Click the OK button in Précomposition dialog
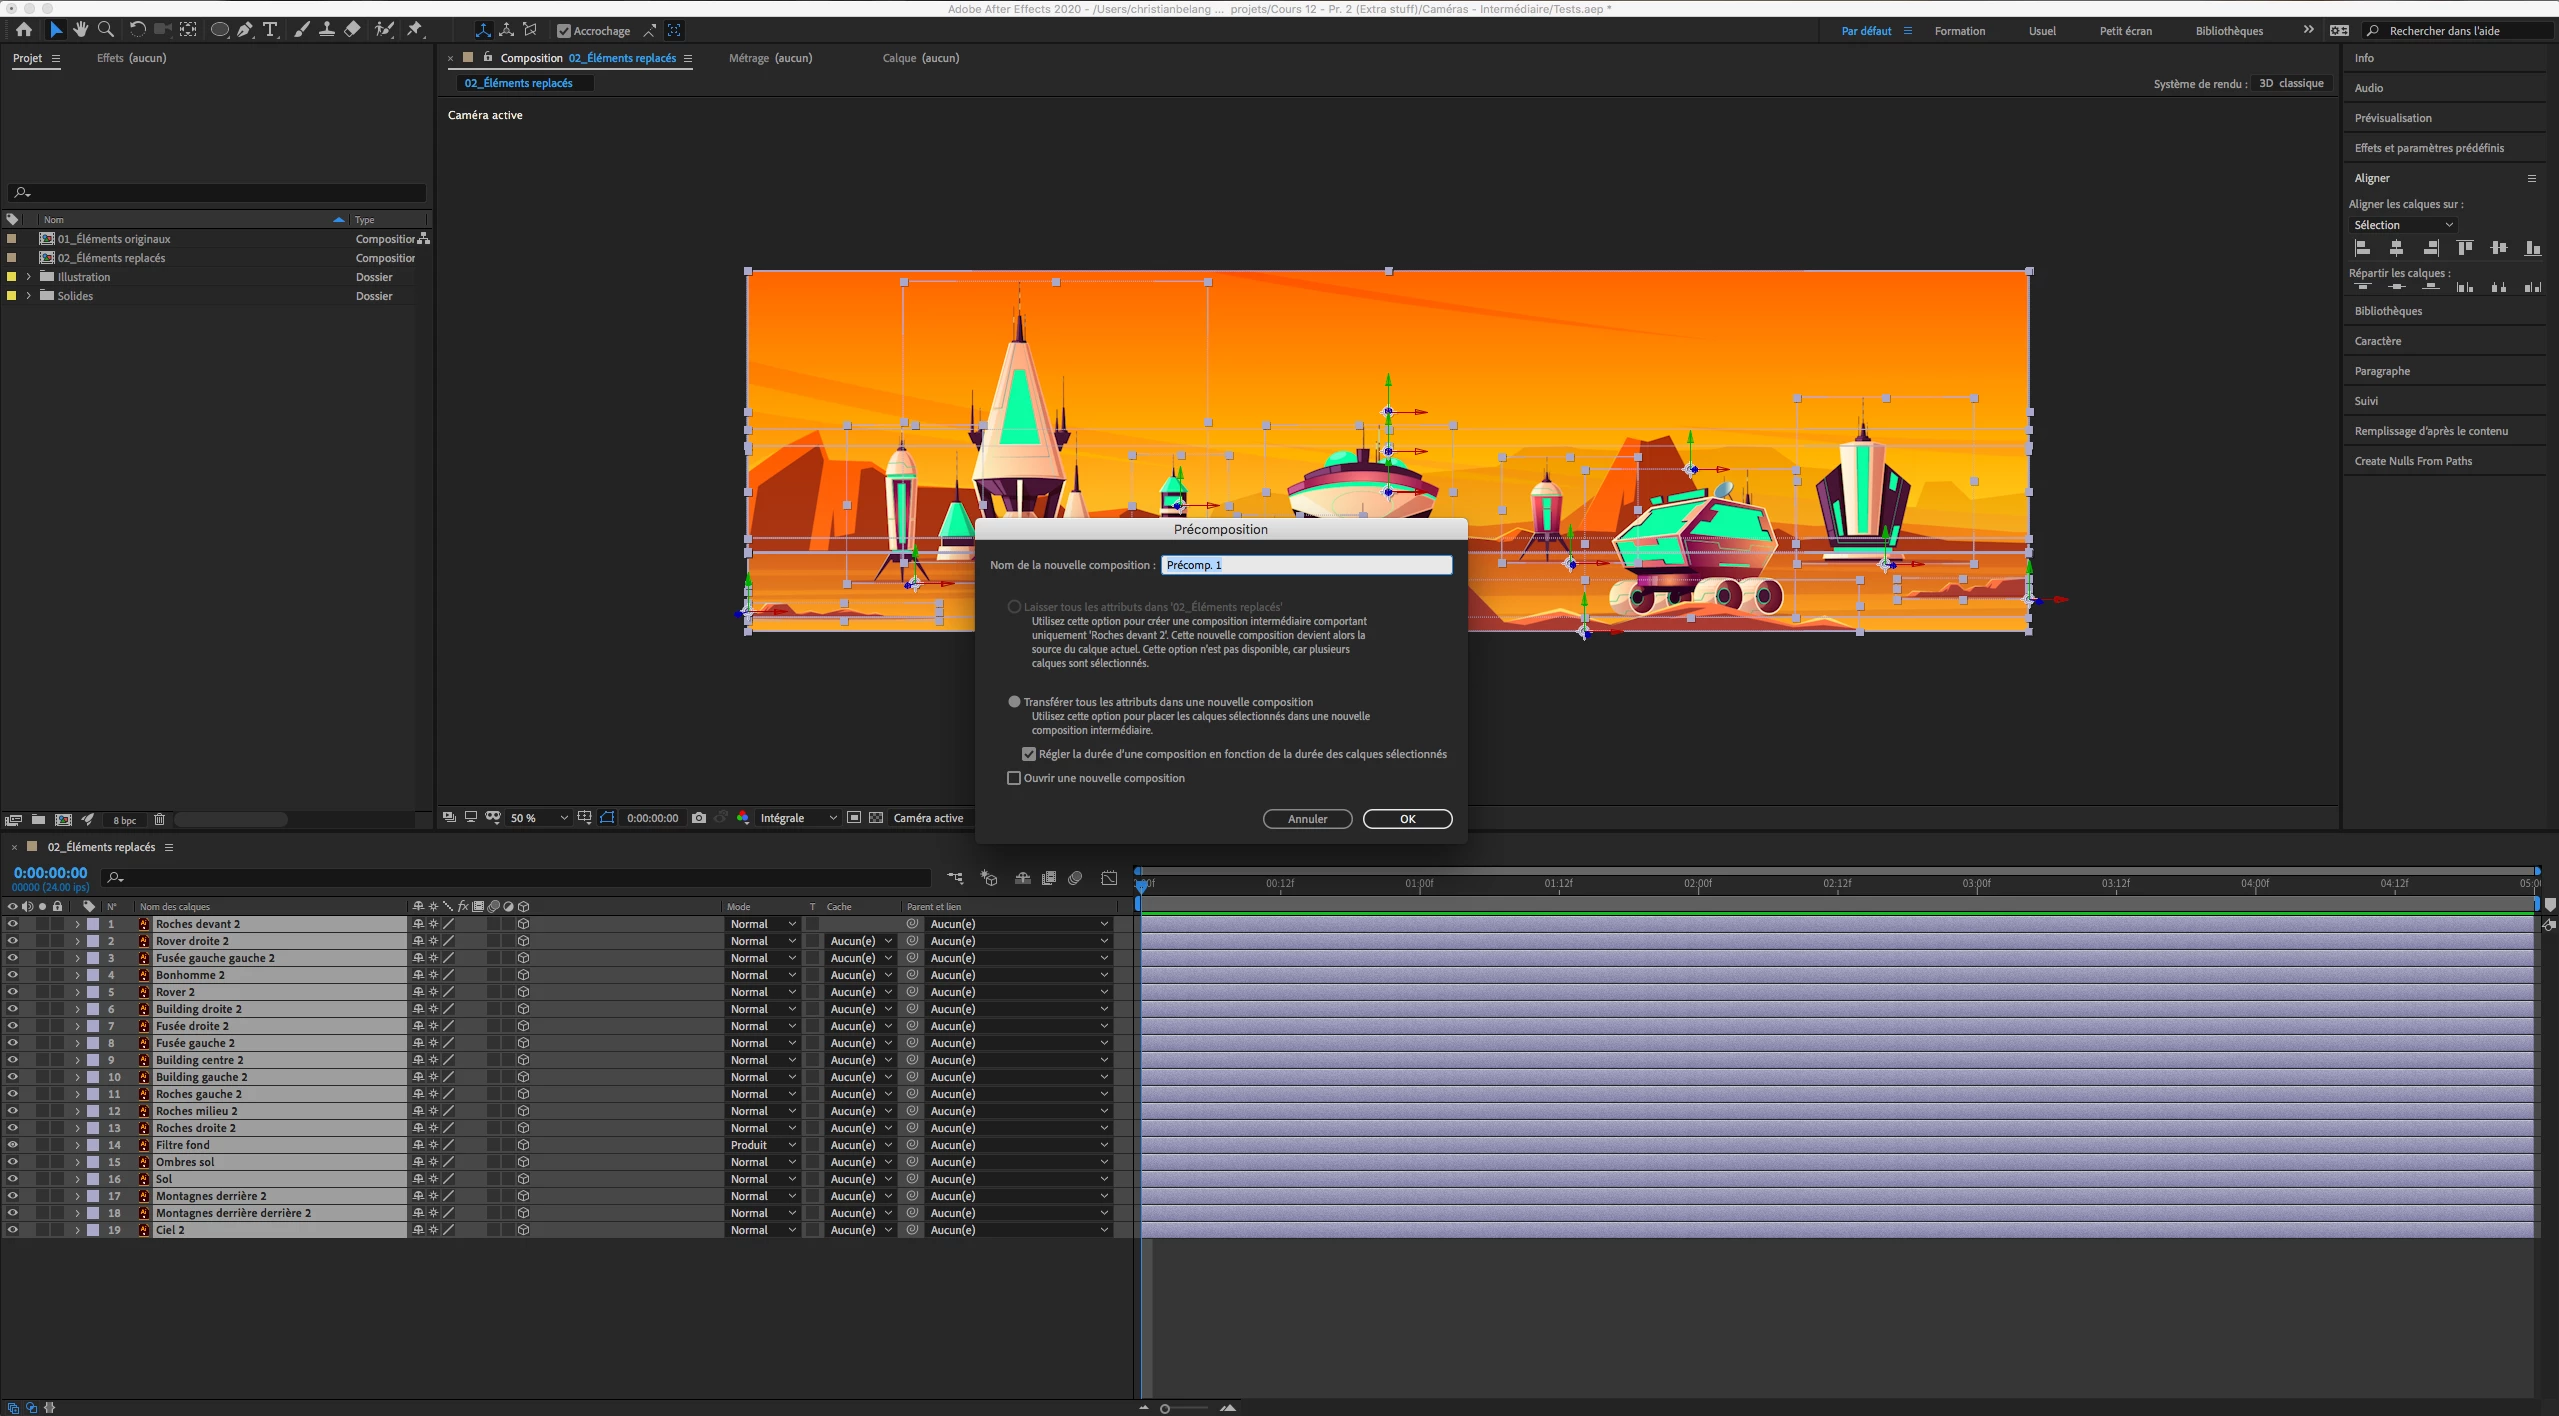The width and height of the screenshot is (2559, 1416). point(1407,819)
